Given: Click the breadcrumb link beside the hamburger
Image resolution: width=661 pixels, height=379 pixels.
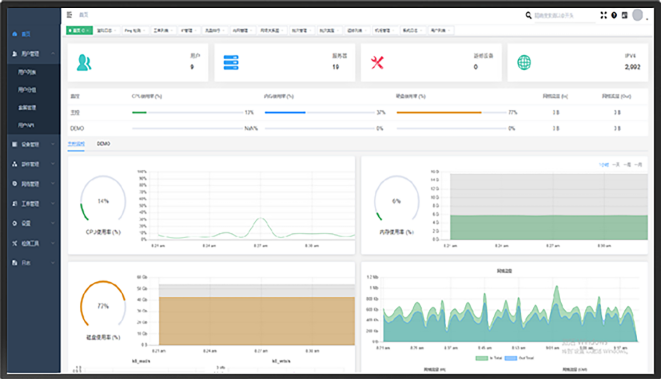Looking at the screenshot, I should coord(83,15).
